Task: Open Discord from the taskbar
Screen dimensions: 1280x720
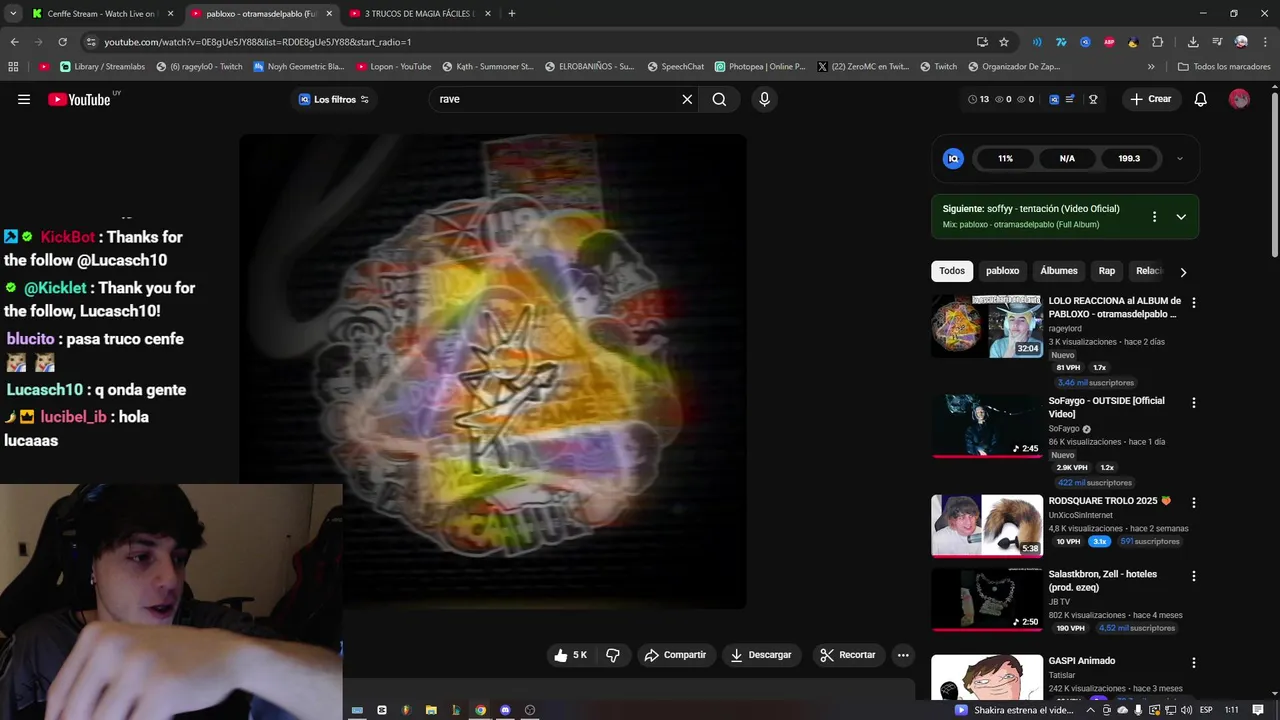Action: (505, 710)
